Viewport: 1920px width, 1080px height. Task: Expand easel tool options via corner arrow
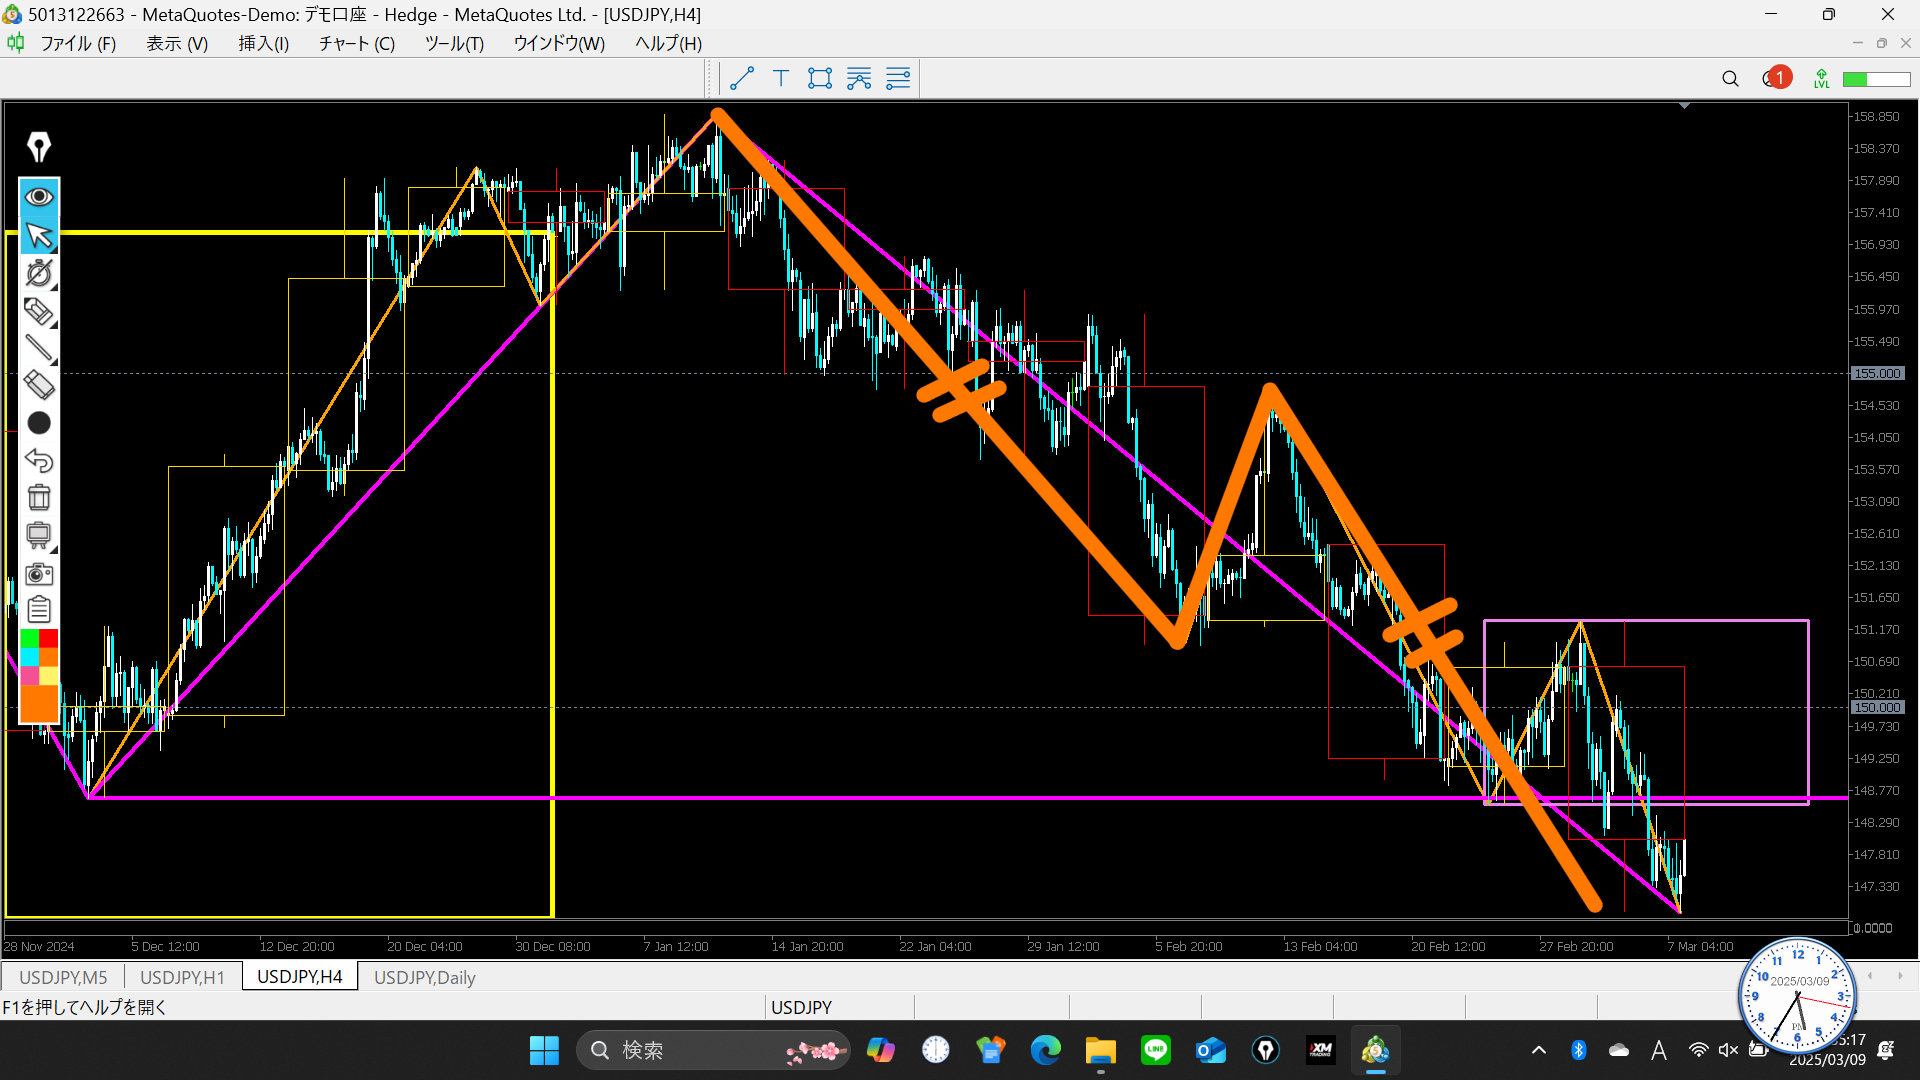point(53,550)
